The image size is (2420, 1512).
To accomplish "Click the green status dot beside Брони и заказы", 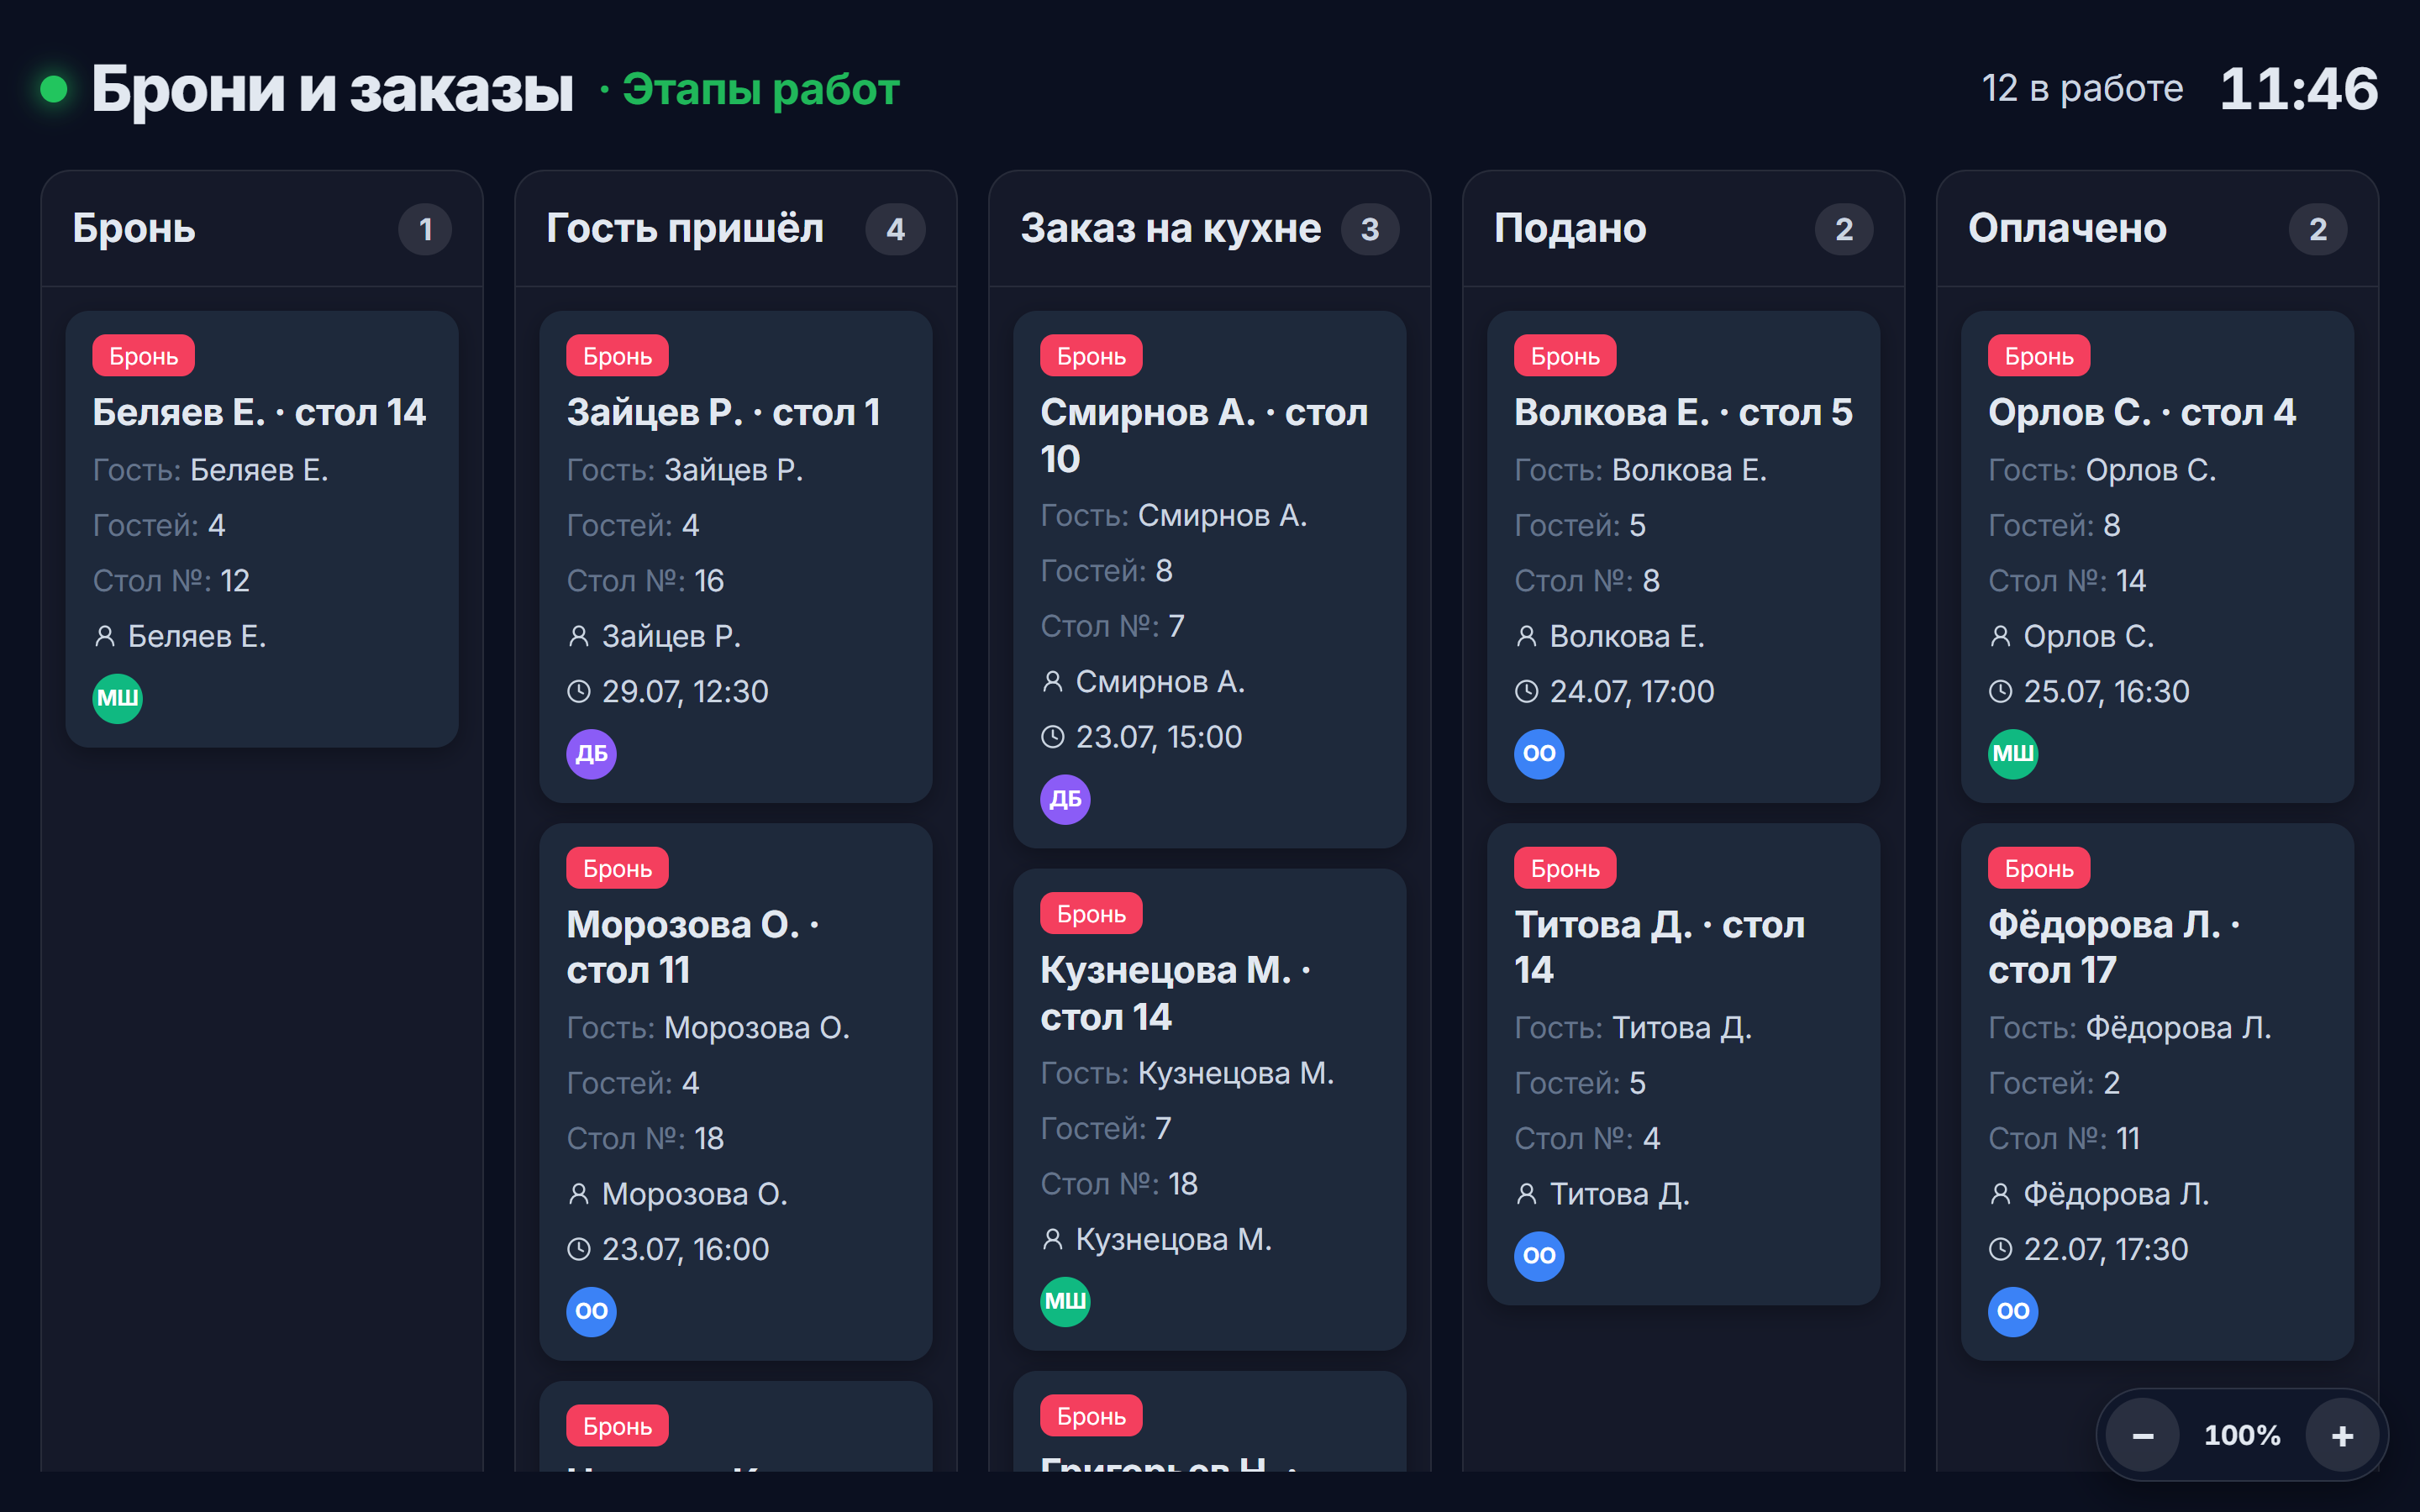I will [x=54, y=90].
